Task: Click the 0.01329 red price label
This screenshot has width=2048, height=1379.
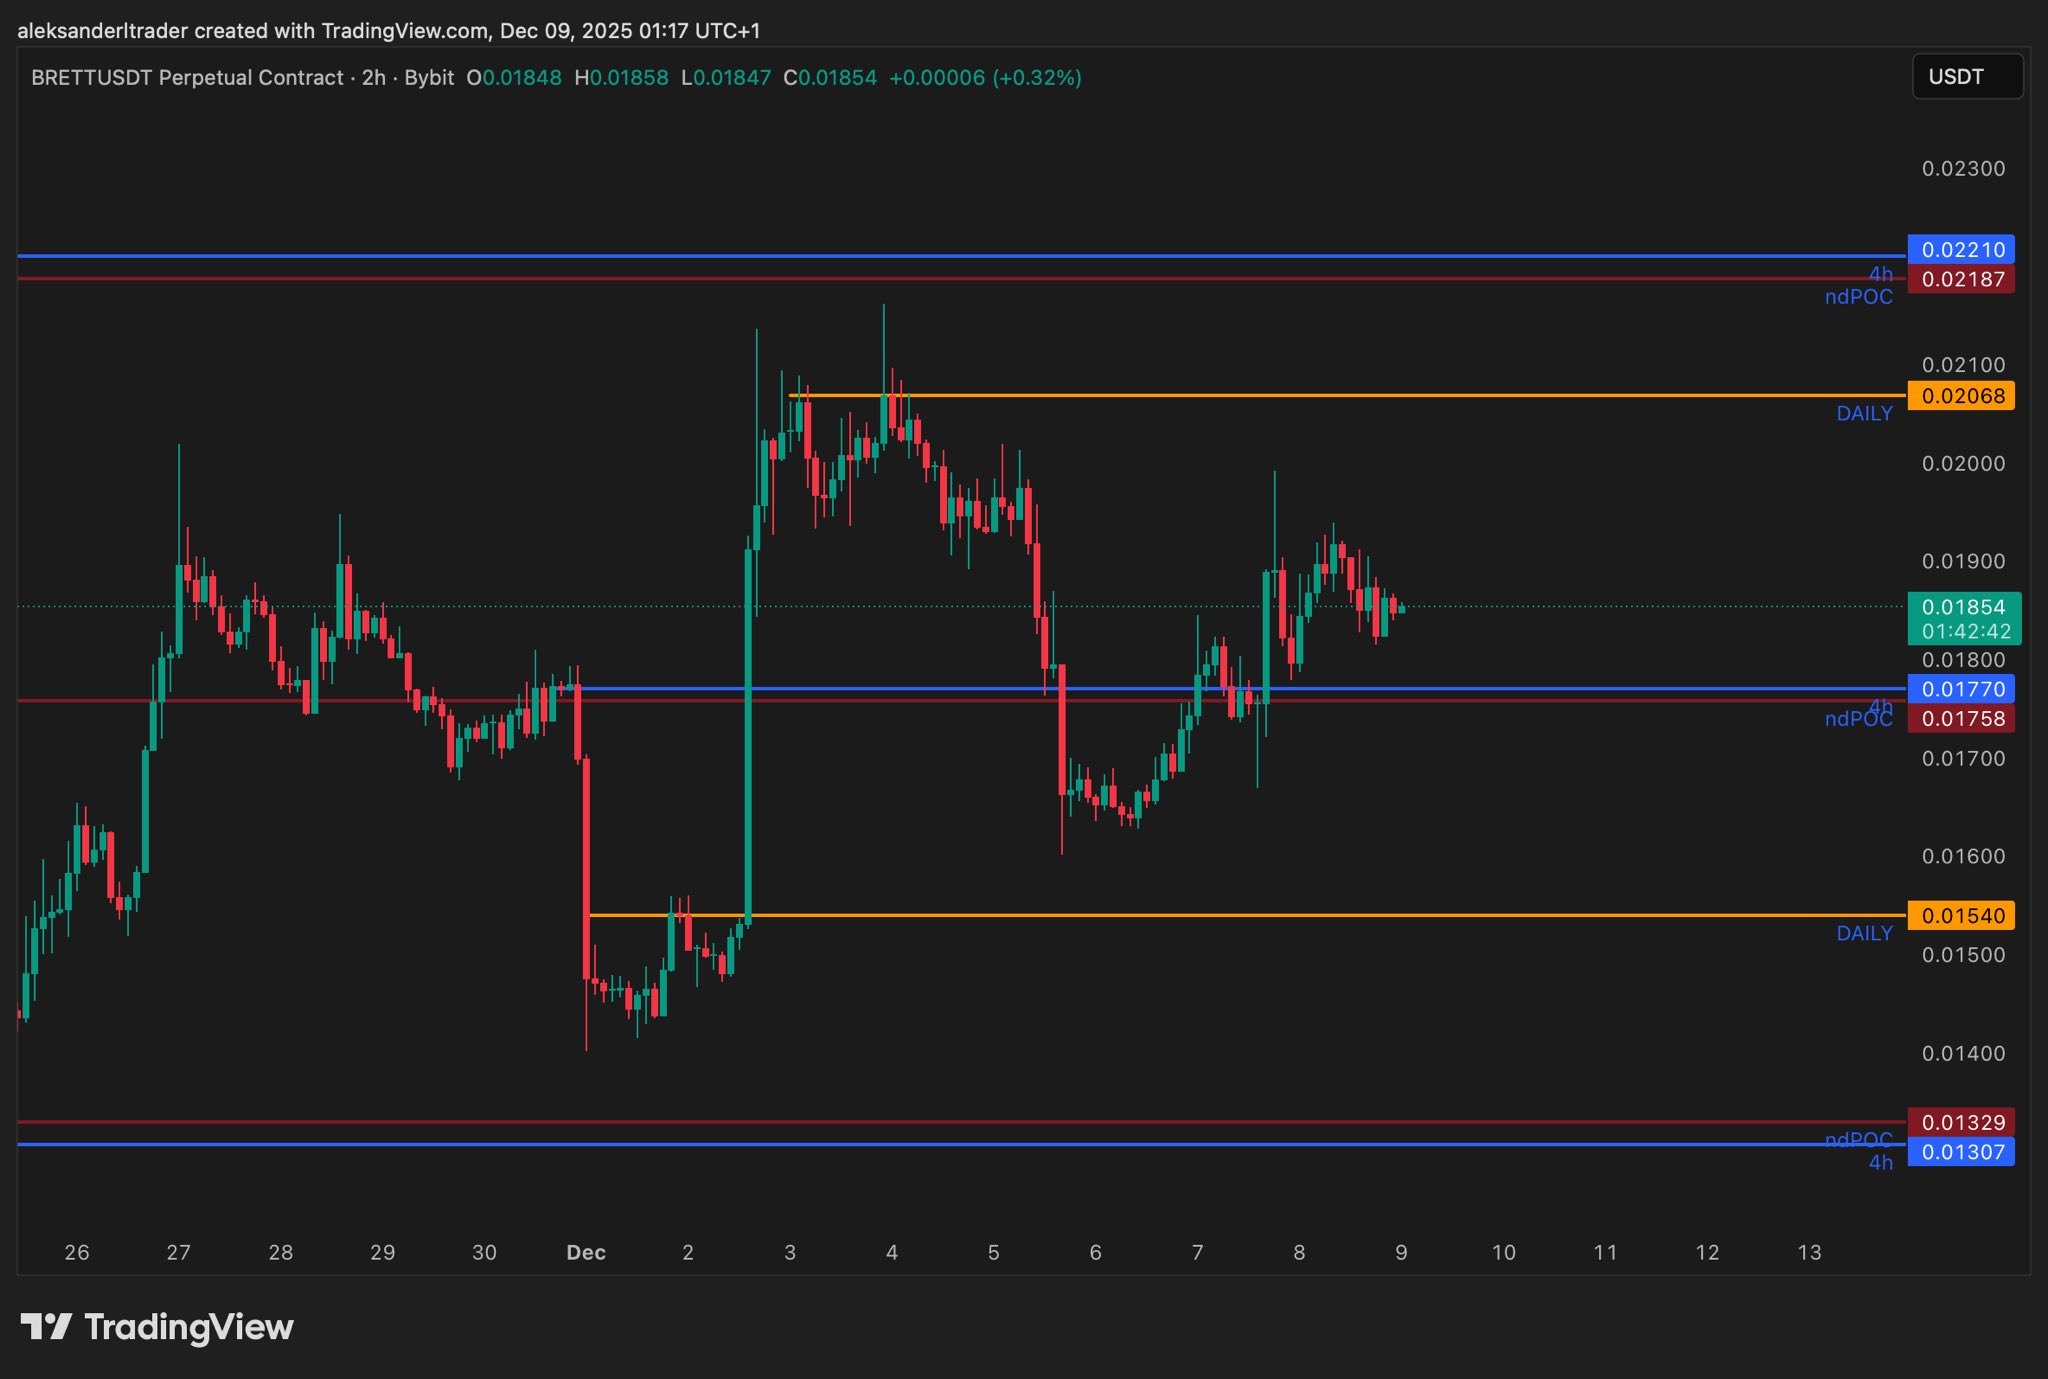Action: click(1961, 1122)
